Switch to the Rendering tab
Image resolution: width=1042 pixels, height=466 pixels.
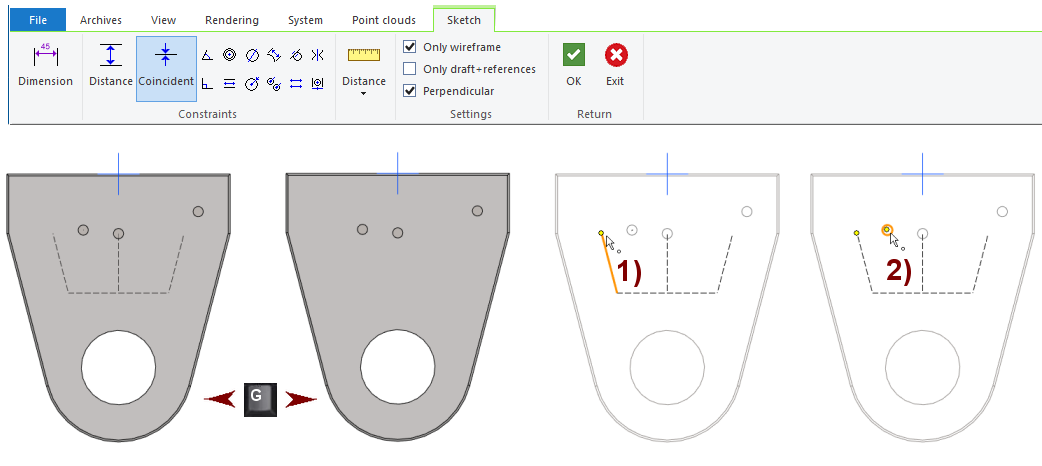[x=231, y=20]
